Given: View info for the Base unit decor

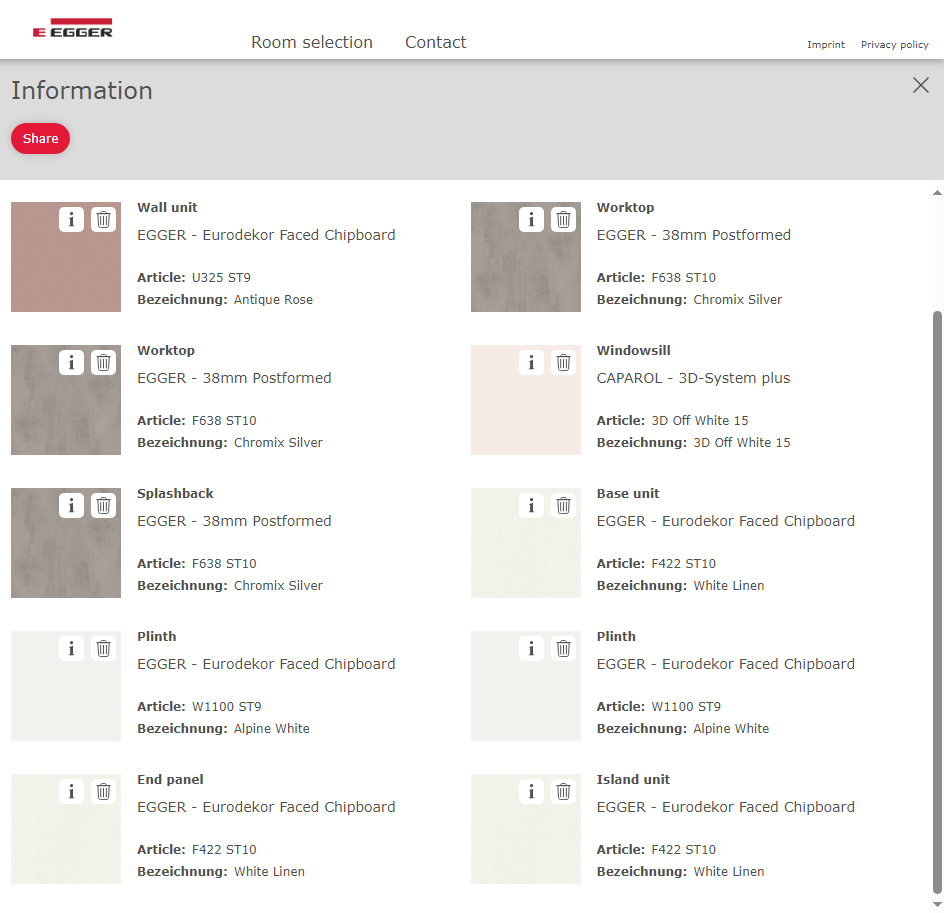Looking at the screenshot, I should (531, 505).
